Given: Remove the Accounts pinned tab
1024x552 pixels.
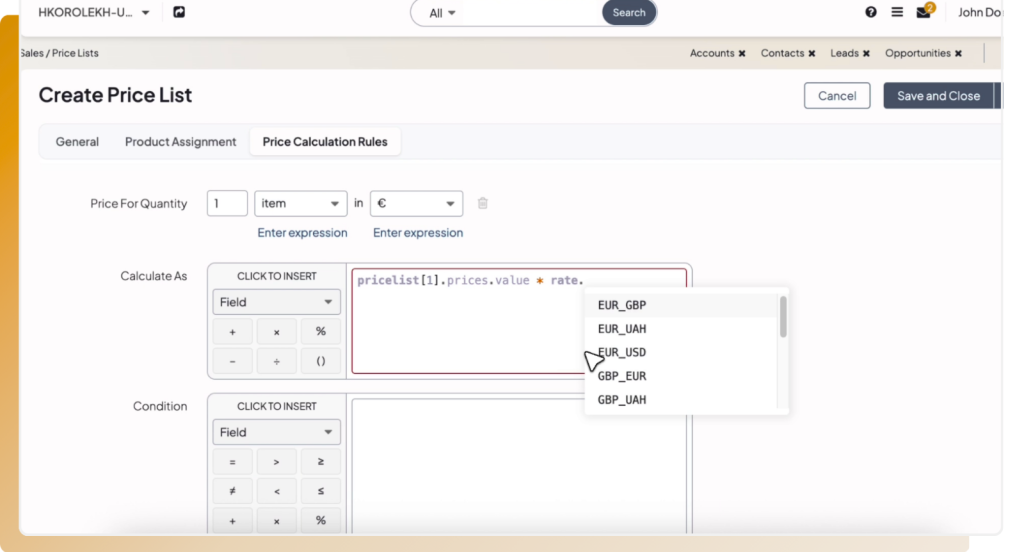Looking at the screenshot, I should pyautogui.click(x=742, y=54).
